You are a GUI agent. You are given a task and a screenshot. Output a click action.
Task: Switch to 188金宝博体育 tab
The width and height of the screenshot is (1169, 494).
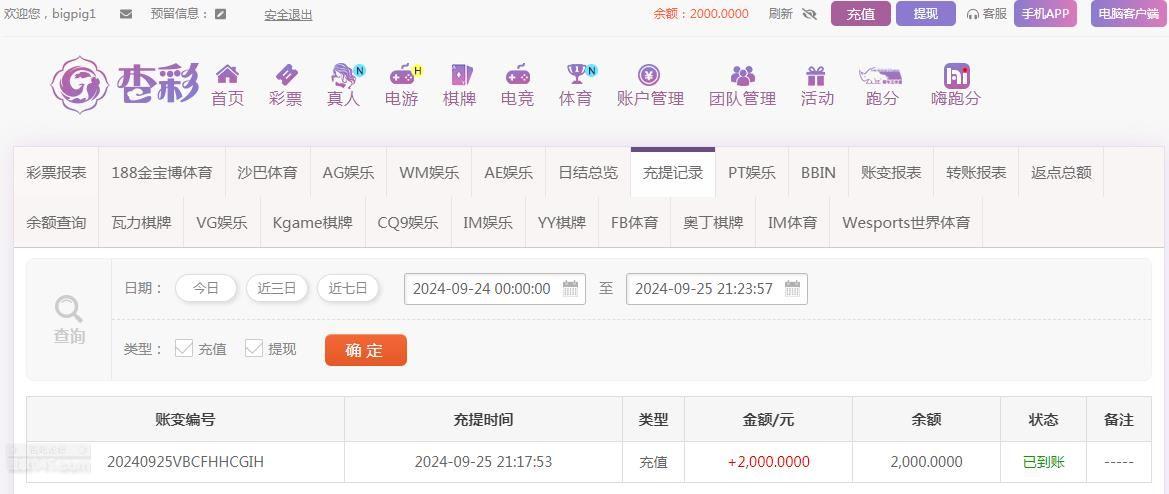point(162,173)
